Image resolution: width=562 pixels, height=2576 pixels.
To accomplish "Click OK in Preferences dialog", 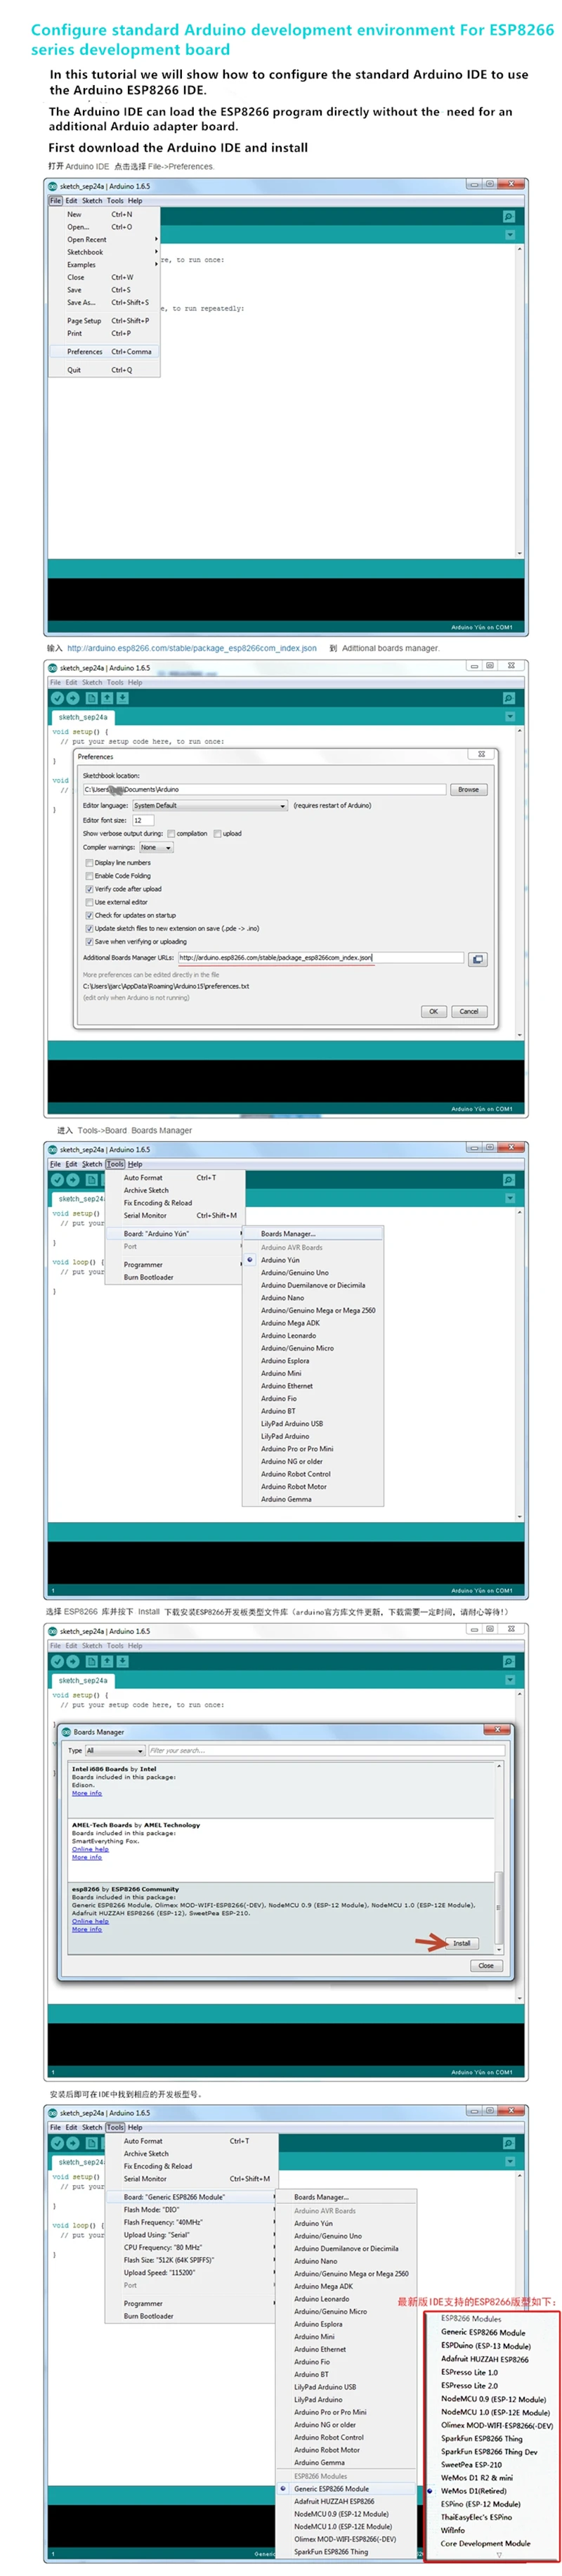I will point(433,1011).
